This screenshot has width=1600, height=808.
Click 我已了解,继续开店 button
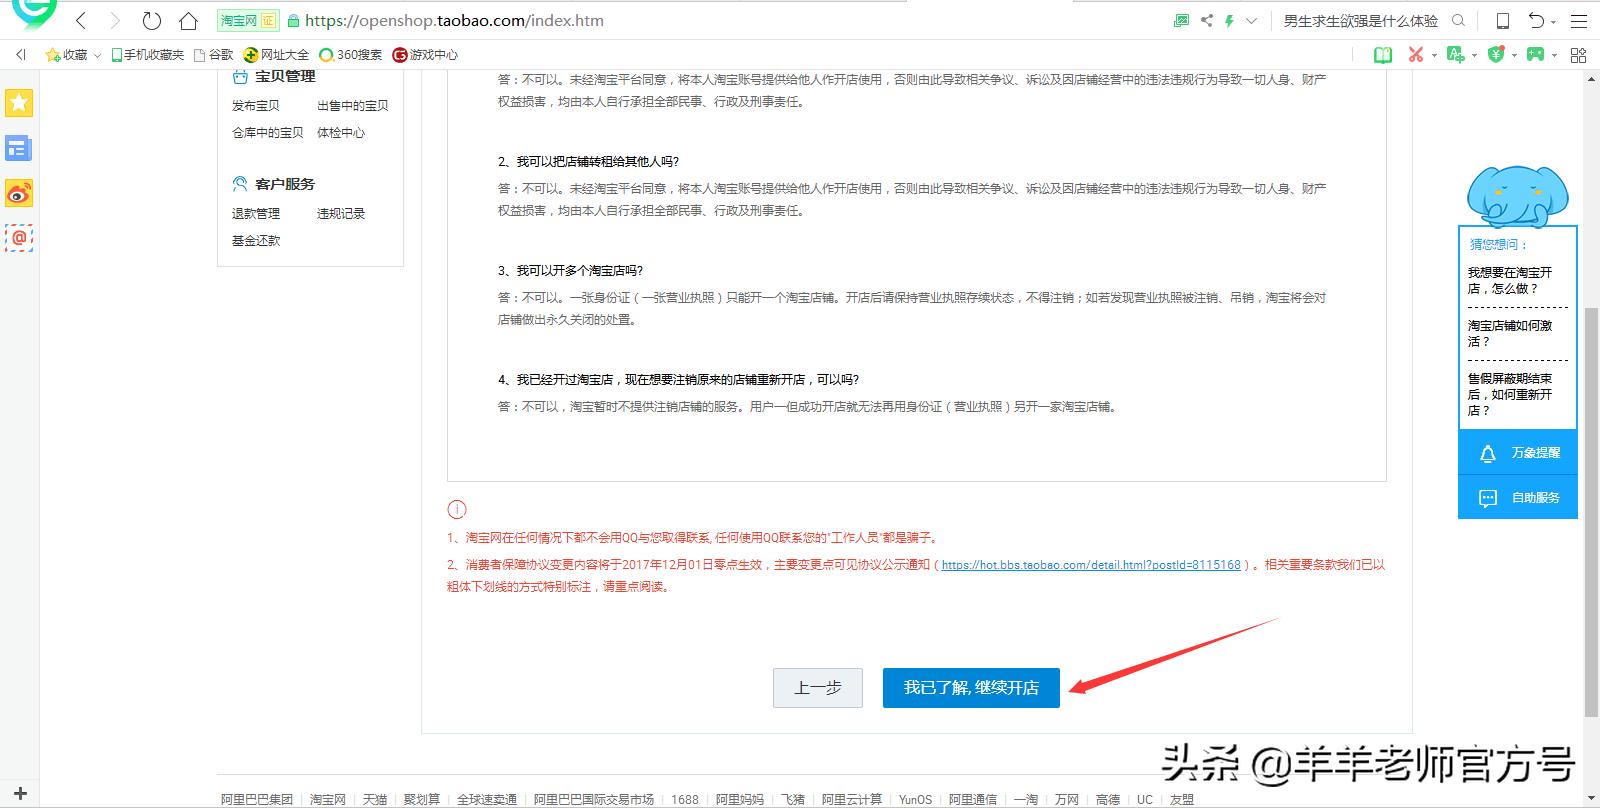(x=971, y=688)
